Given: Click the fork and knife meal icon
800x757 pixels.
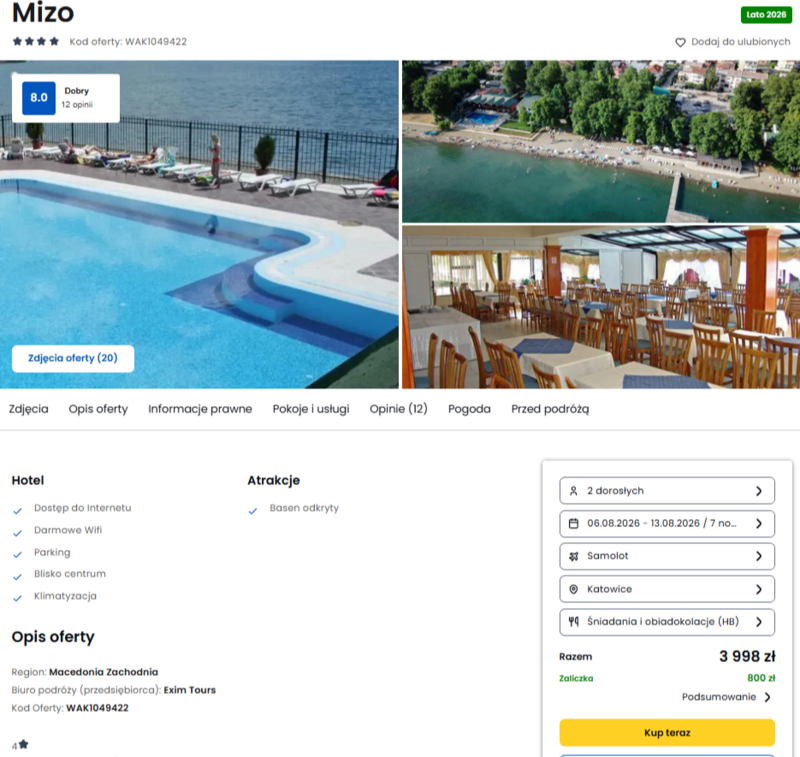Looking at the screenshot, I should (x=573, y=621).
